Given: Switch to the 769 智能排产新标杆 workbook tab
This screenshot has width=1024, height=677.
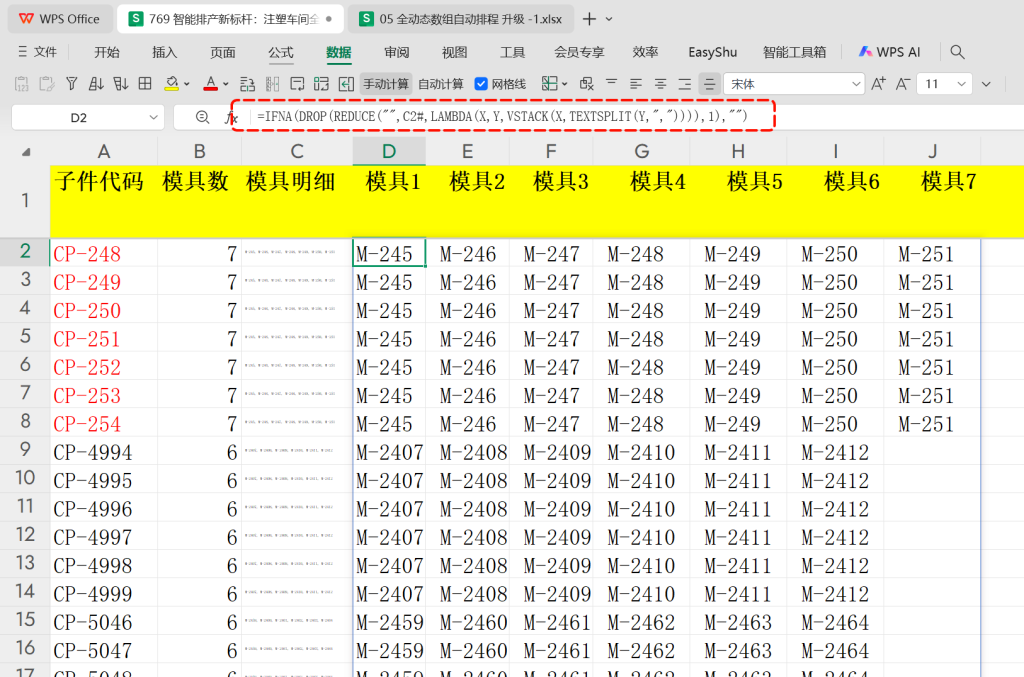Looking at the screenshot, I should 231,19.
